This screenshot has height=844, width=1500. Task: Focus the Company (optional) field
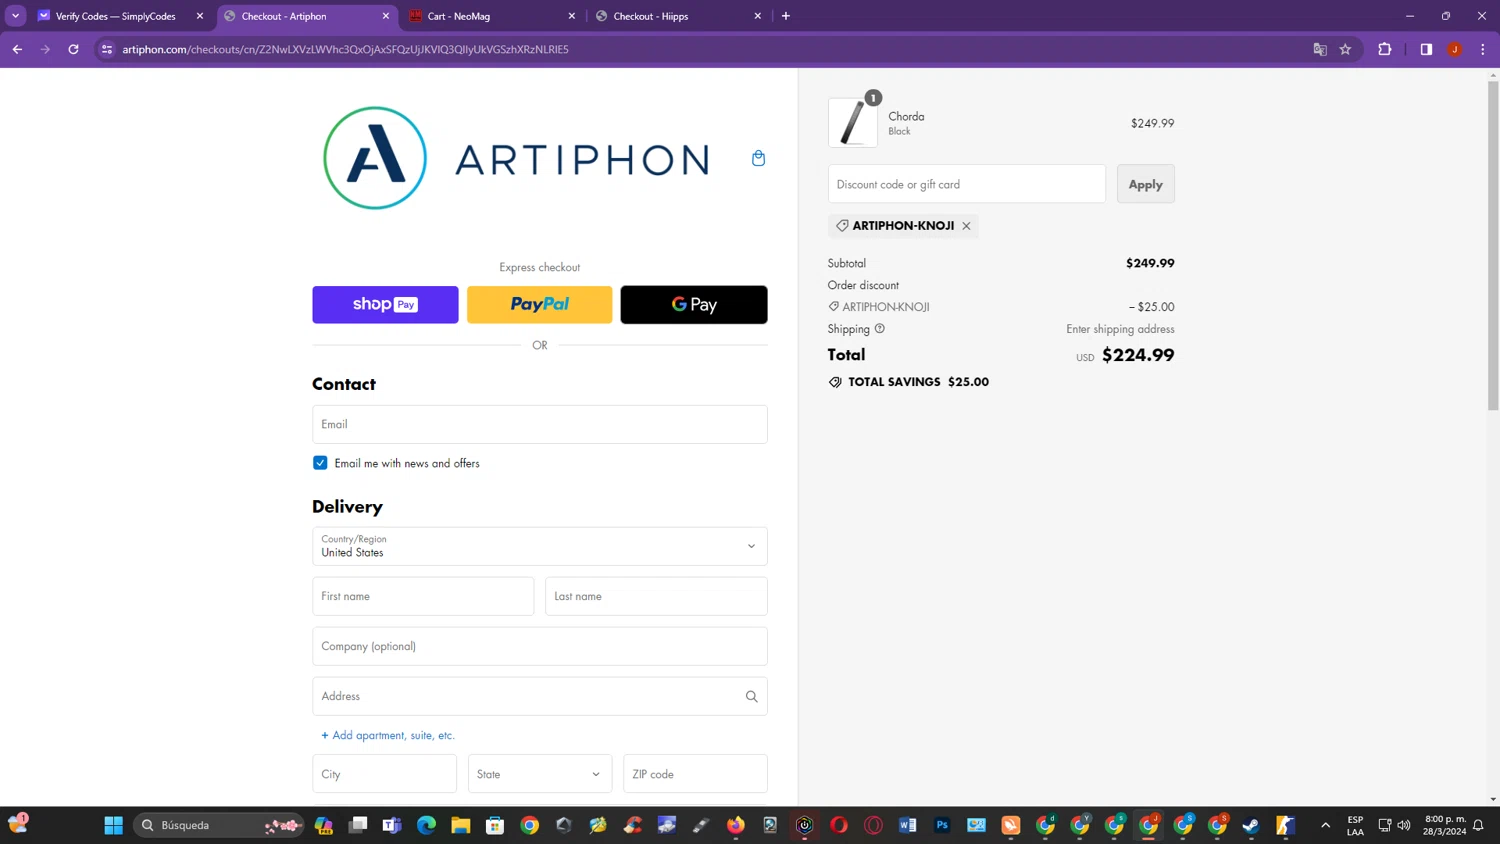(540, 646)
